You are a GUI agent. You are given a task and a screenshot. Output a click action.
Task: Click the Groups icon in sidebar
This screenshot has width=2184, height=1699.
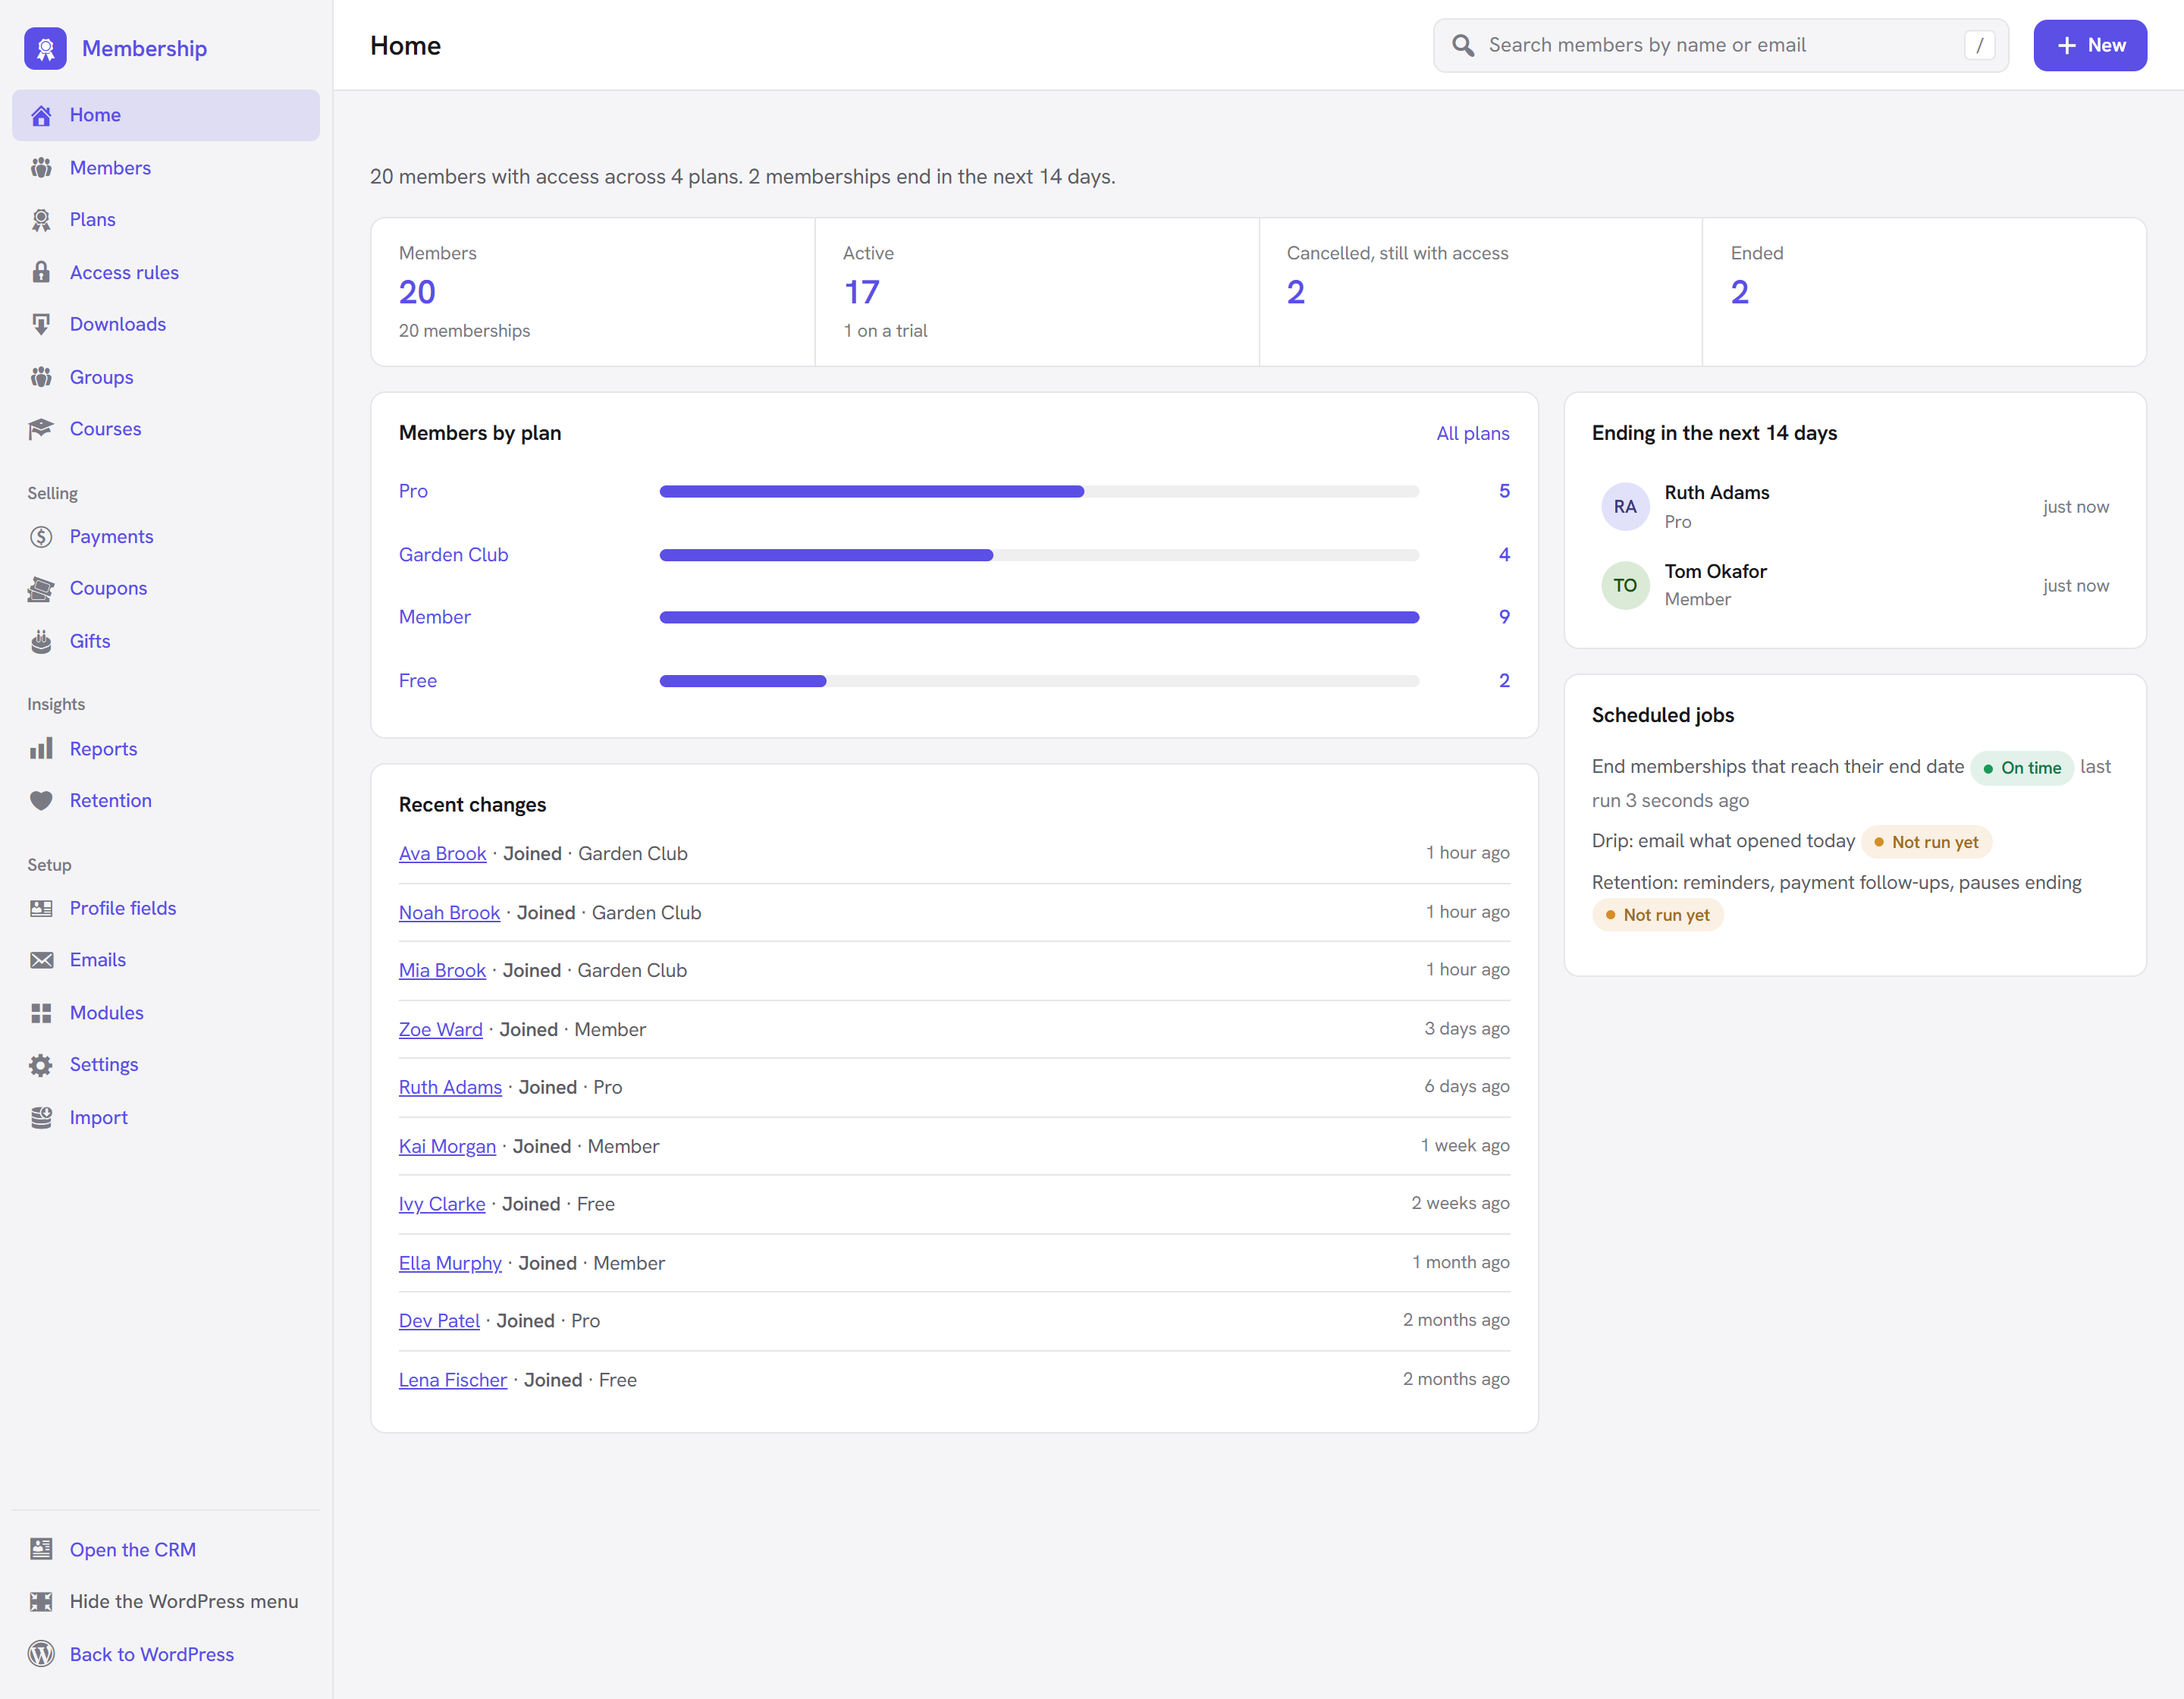coord(41,377)
